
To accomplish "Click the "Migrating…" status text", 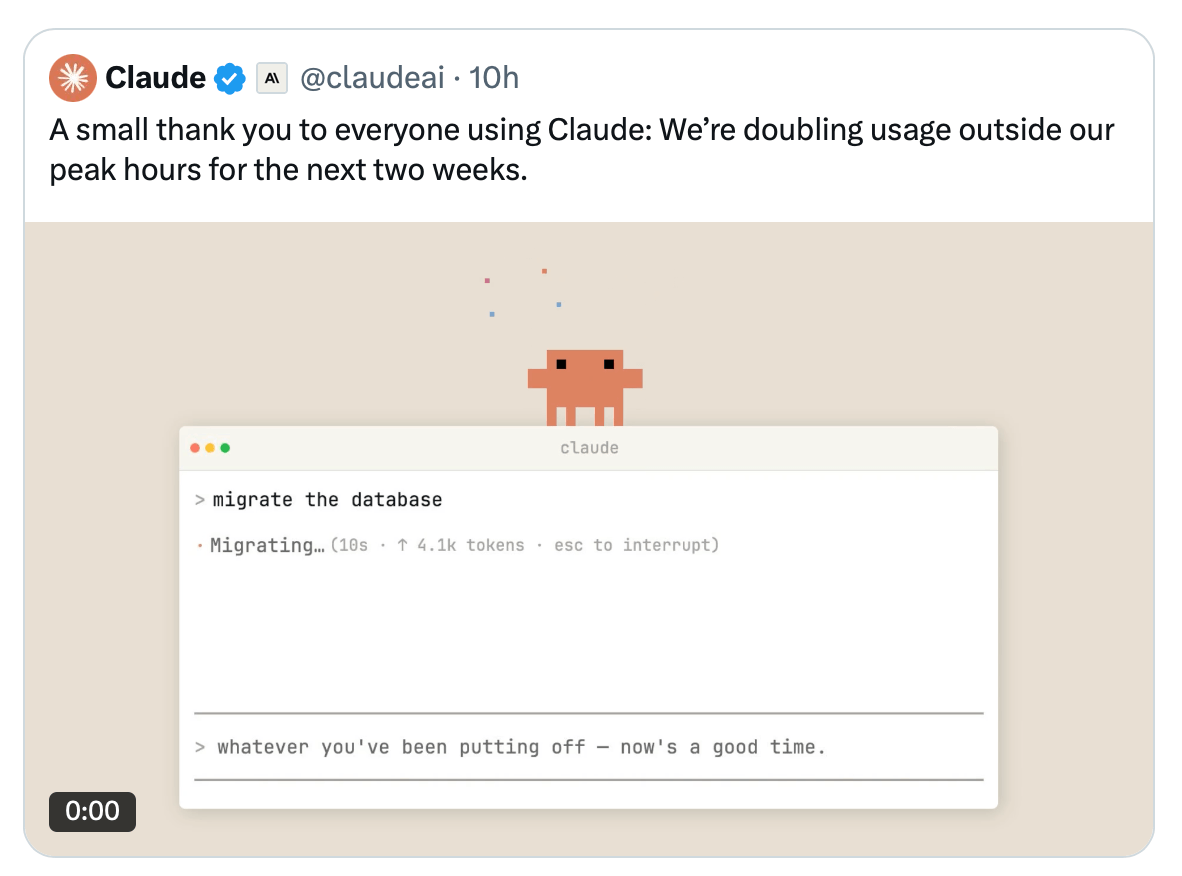I will pos(267,545).
